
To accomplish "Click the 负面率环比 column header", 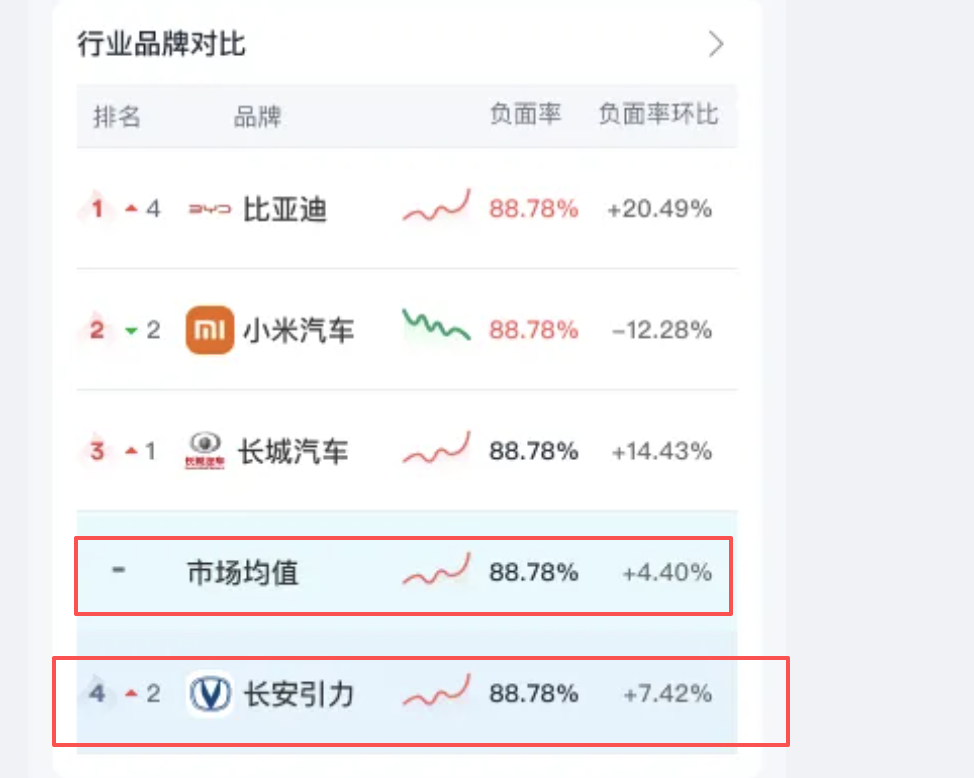I will (x=658, y=114).
